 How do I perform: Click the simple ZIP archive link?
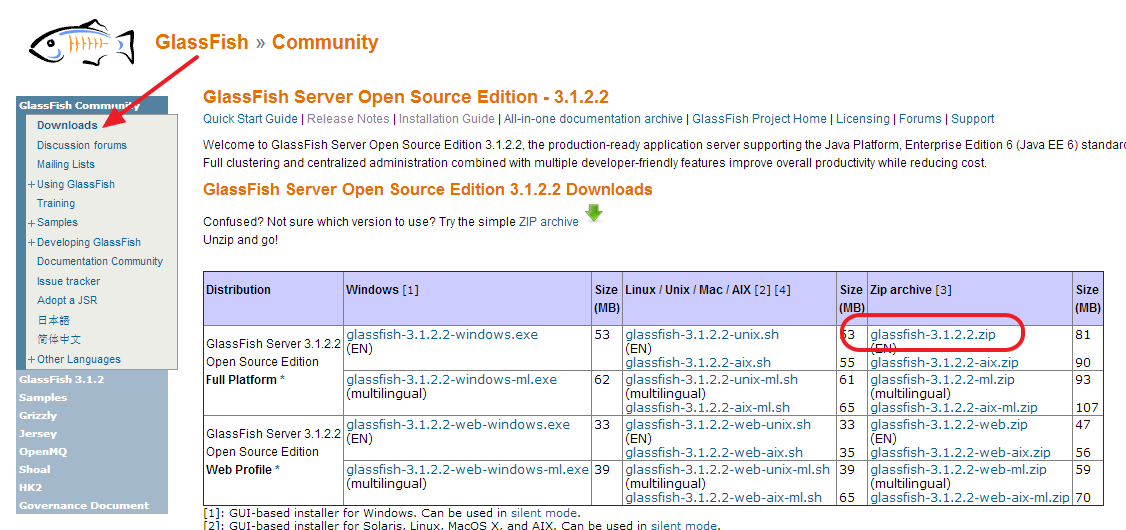pyautogui.click(x=548, y=222)
